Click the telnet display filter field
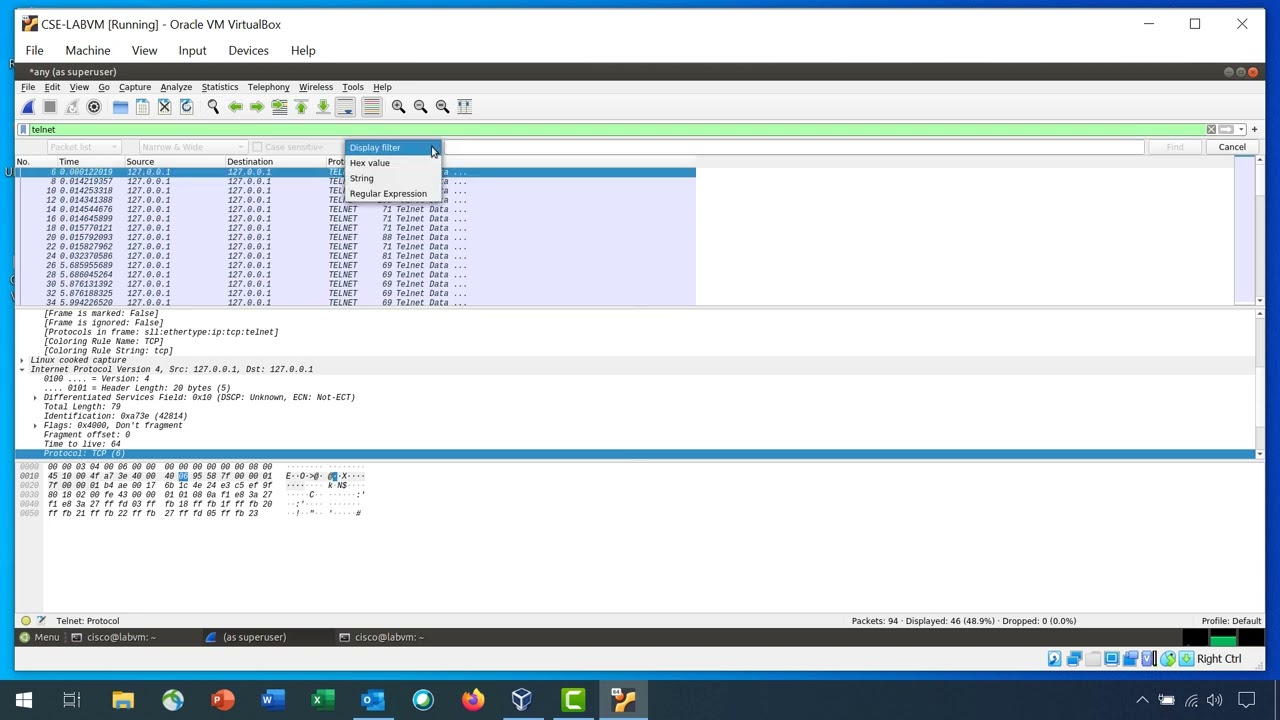This screenshot has width=1280, height=720. point(615,129)
